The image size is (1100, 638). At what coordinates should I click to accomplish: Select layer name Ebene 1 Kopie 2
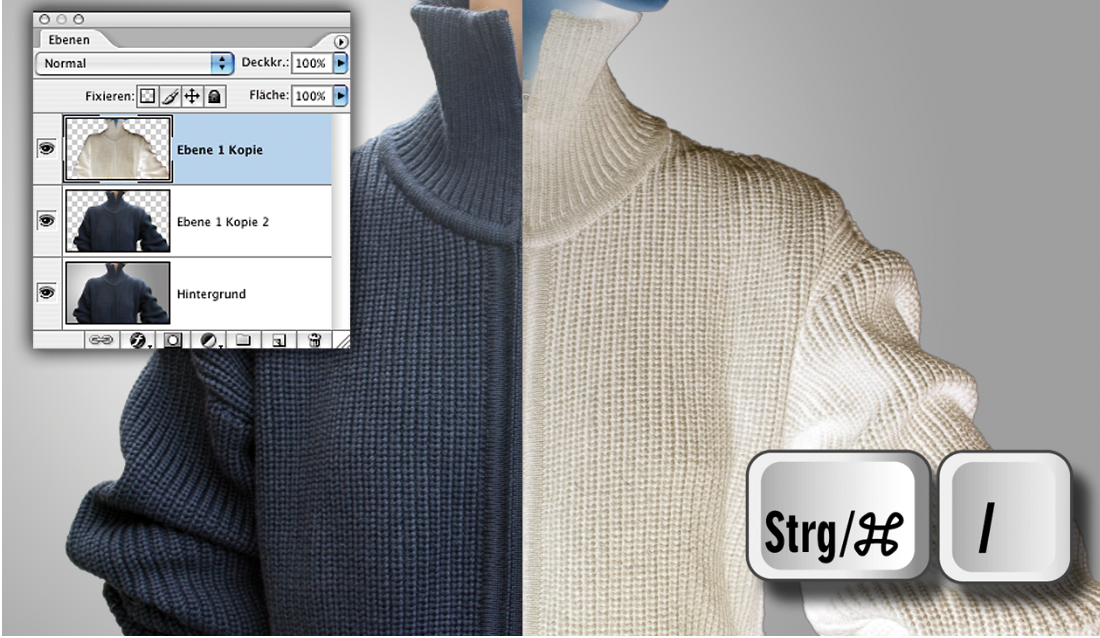222,222
